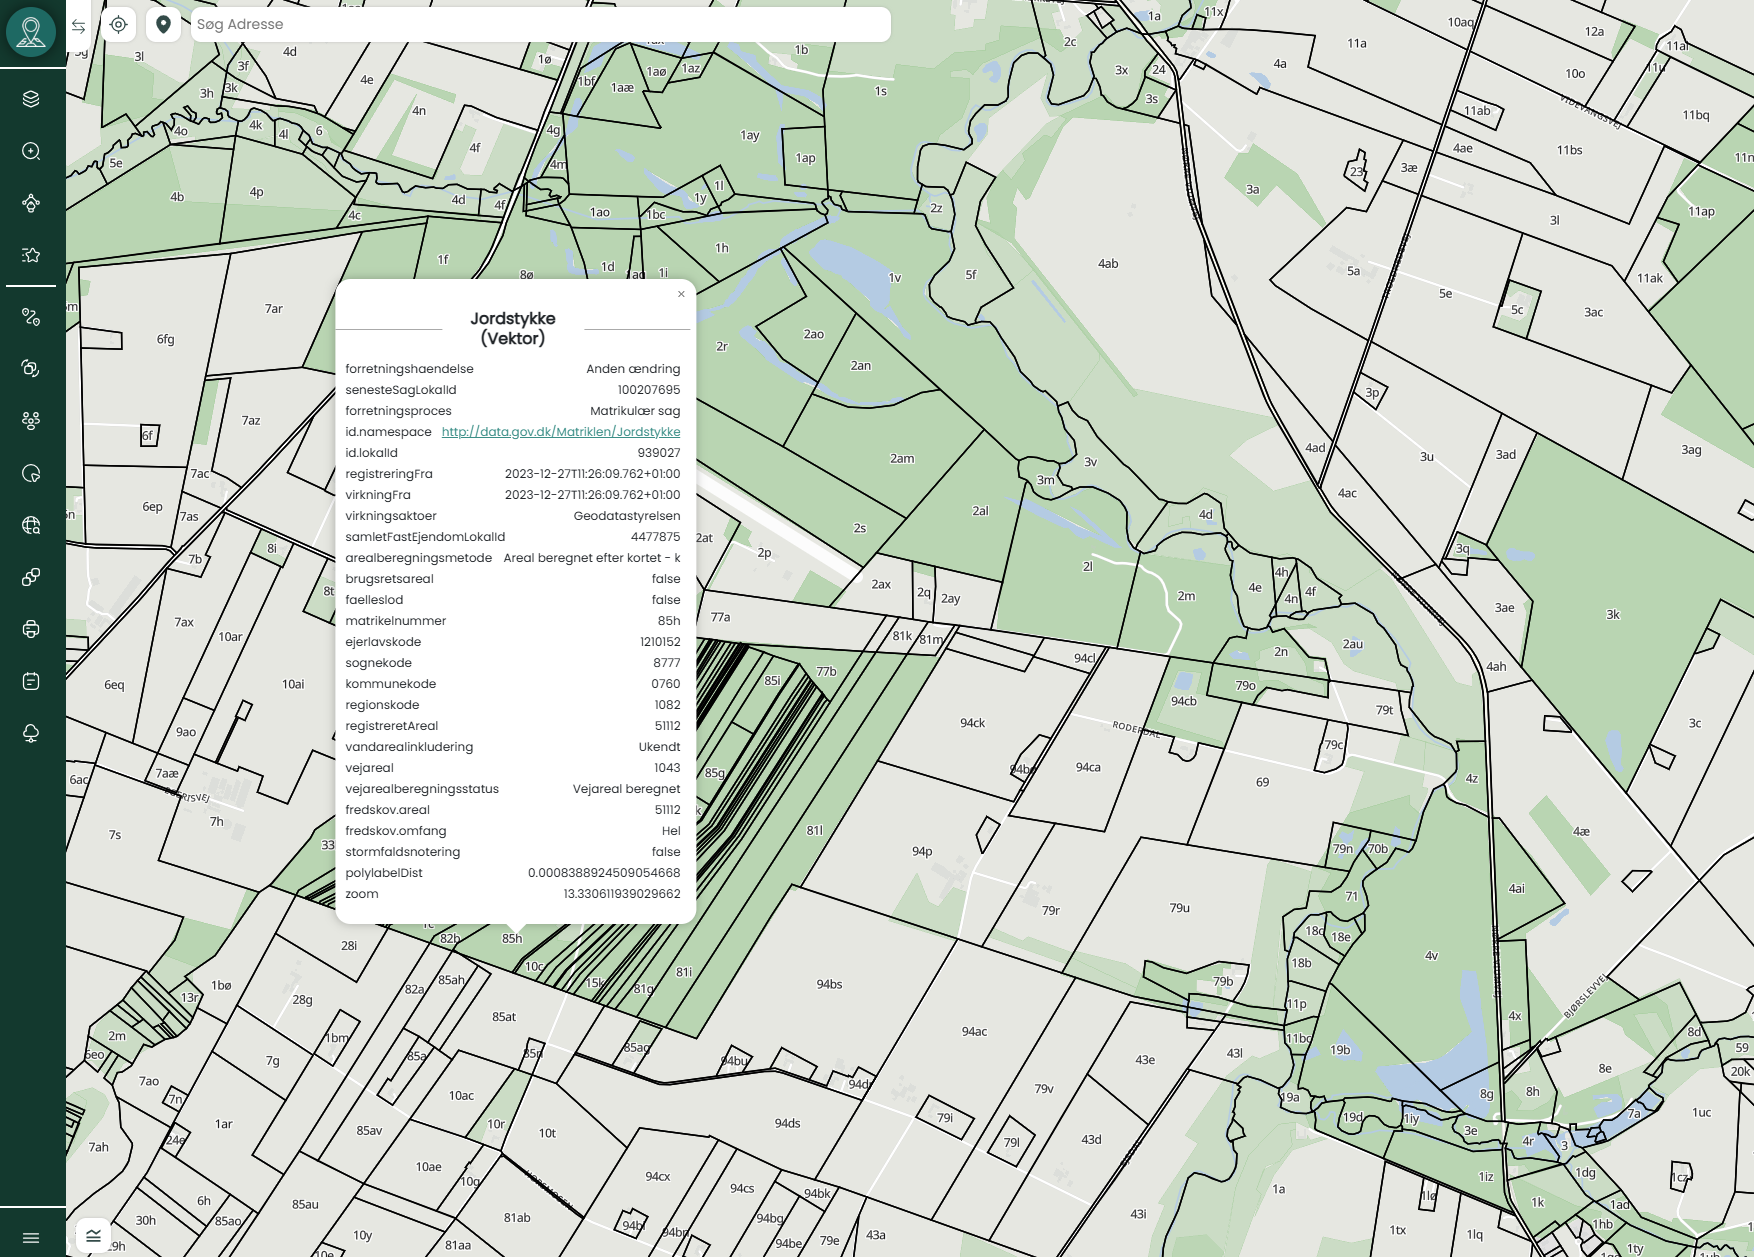
Task: Open the hamburger menu at sidebar bottom
Action: [x=31, y=1238]
